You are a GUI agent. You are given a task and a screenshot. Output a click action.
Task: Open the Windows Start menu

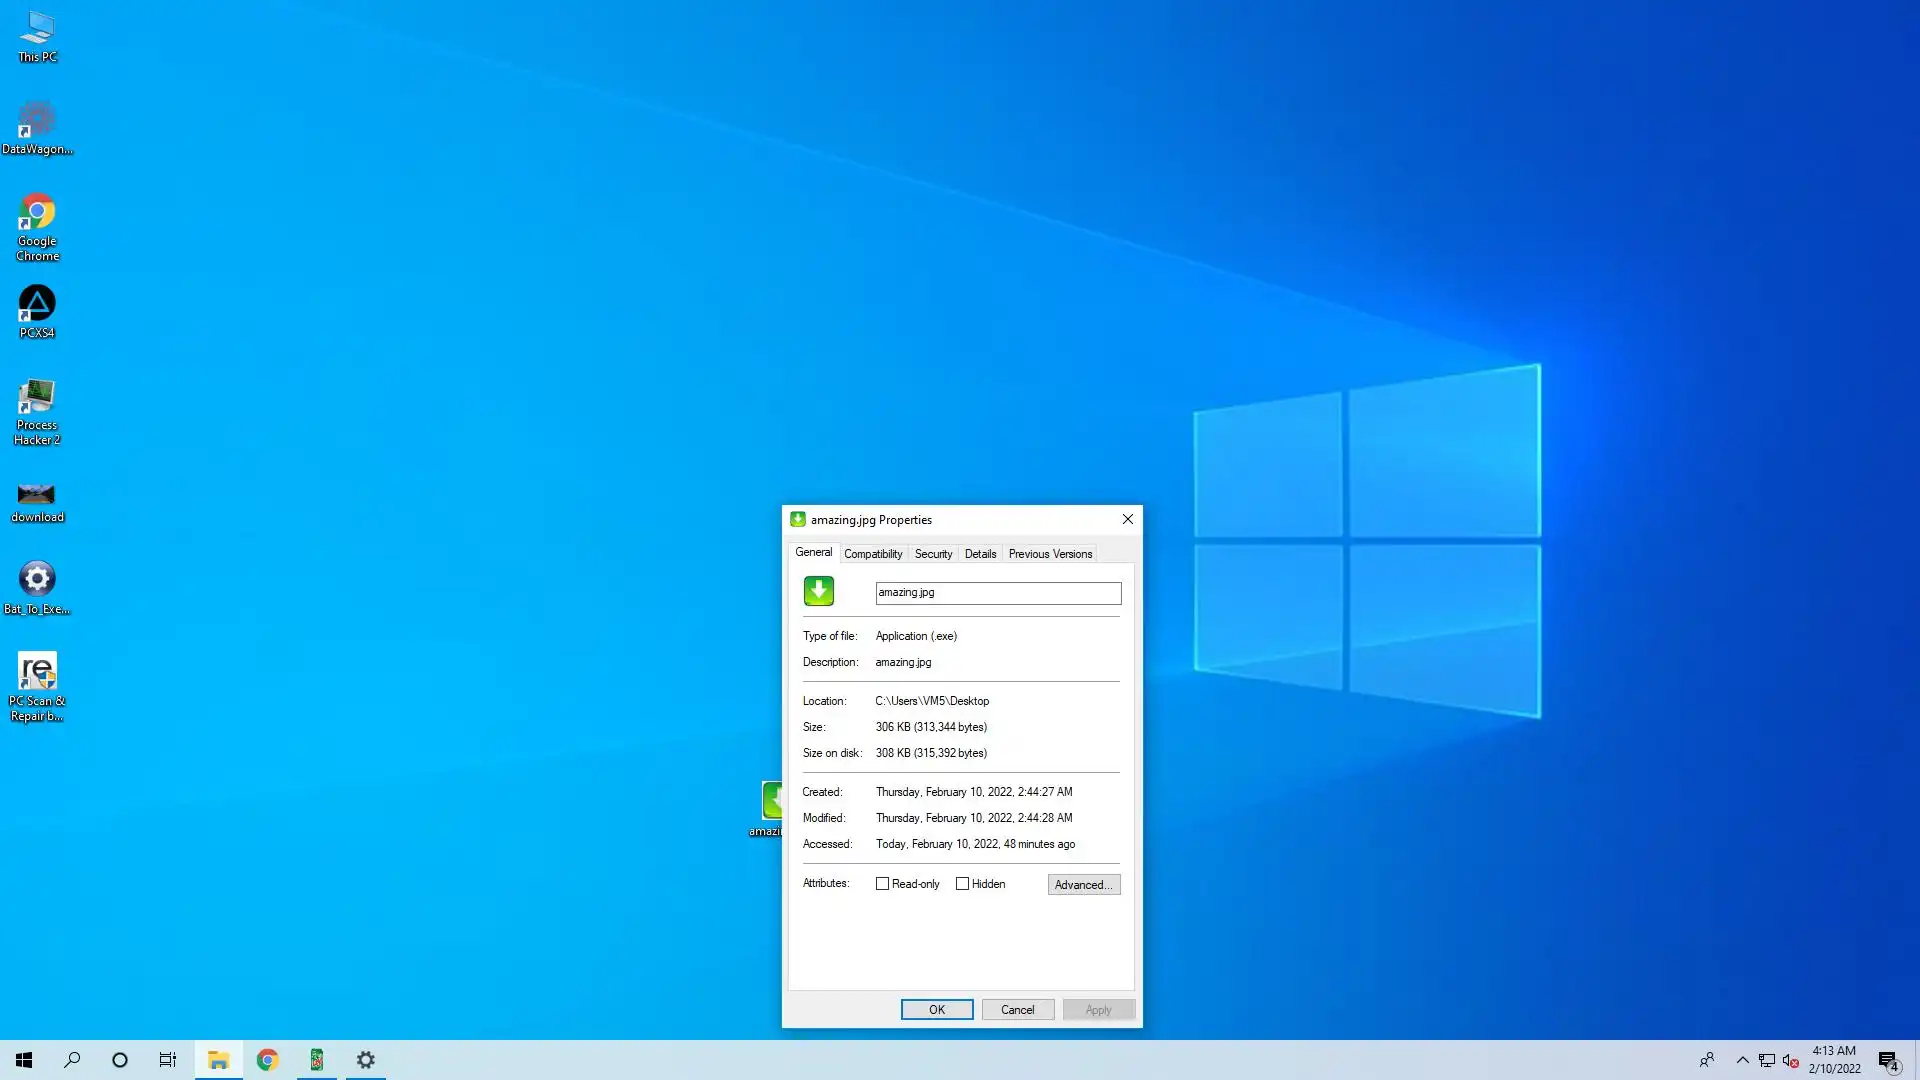24,1060
